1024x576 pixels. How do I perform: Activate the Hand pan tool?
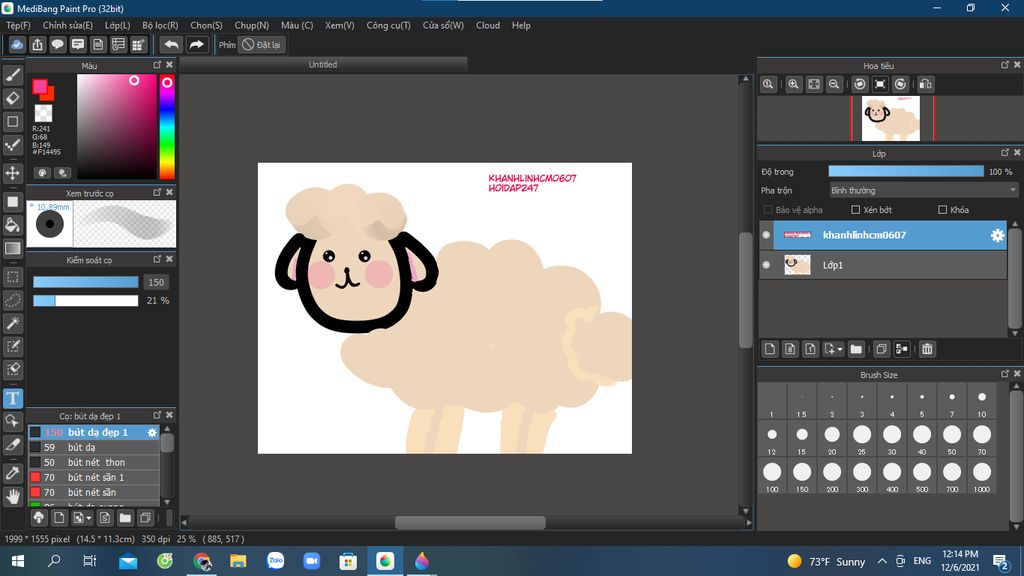[x=13, y=496]
